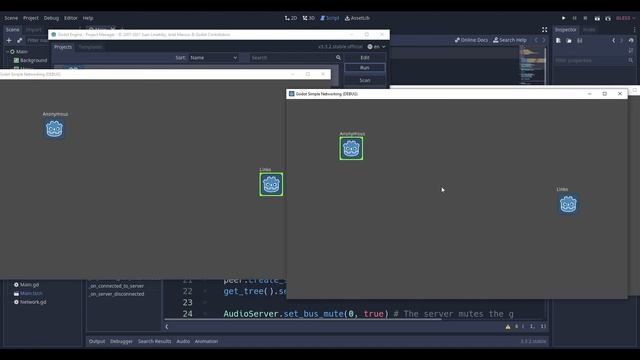Open Inspector dock options menu dots
Image resolution: width=640 pixels, height=360 pixels.
[635, 30]
